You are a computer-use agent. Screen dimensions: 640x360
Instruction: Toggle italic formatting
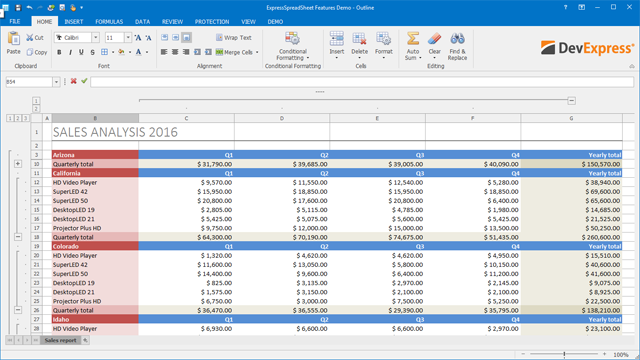click(x=70, y=52)
